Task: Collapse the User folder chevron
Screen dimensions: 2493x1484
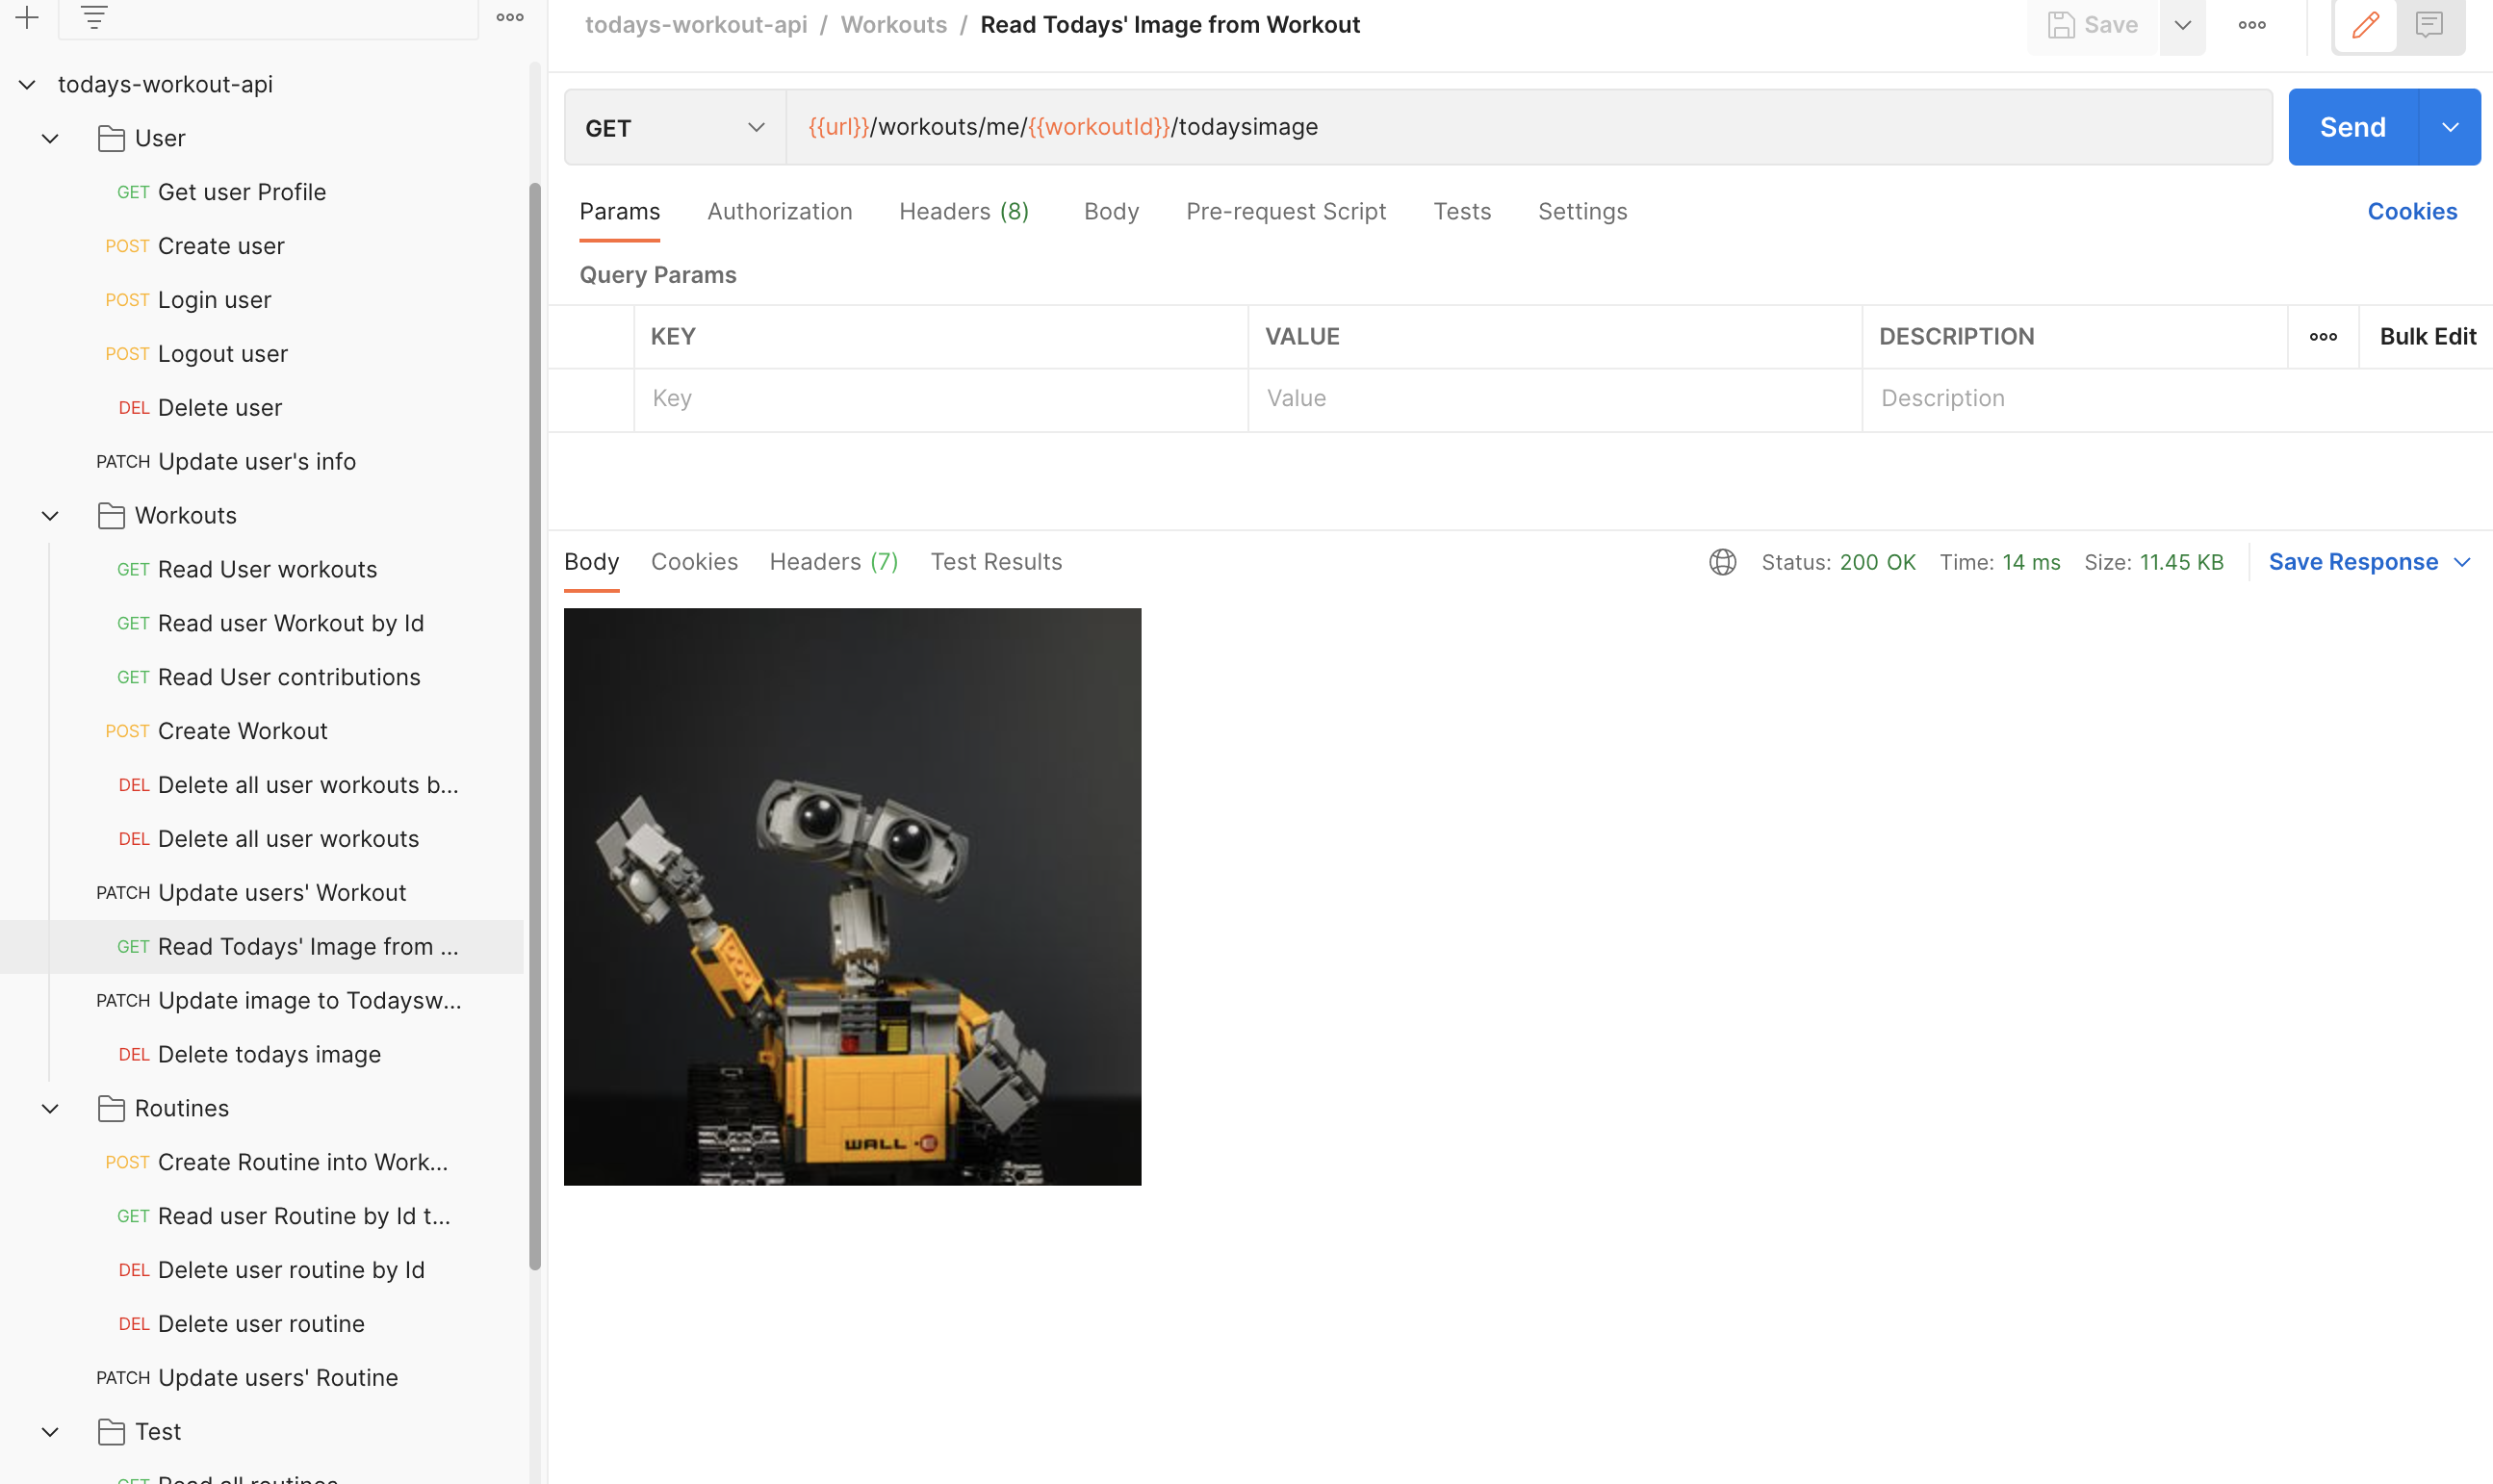Action: point(50,138)
